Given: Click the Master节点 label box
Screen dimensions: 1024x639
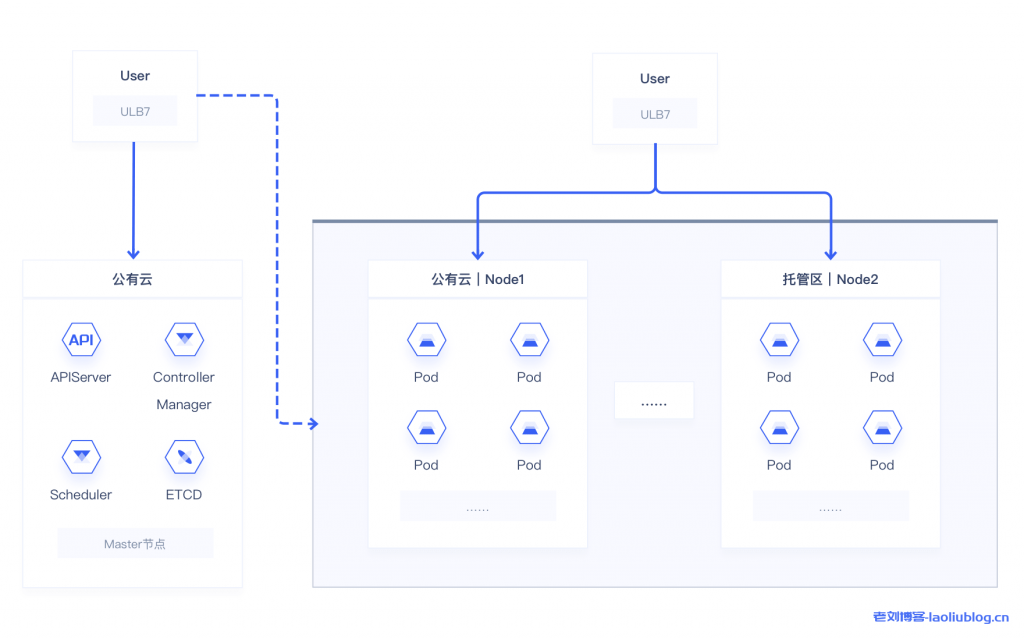Looking at the screenshot, I should coord(135,544).
